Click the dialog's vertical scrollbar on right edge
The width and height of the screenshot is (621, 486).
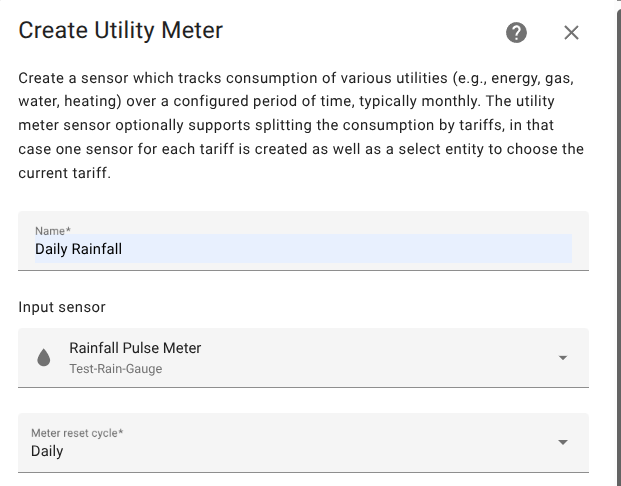pos(617,246)
